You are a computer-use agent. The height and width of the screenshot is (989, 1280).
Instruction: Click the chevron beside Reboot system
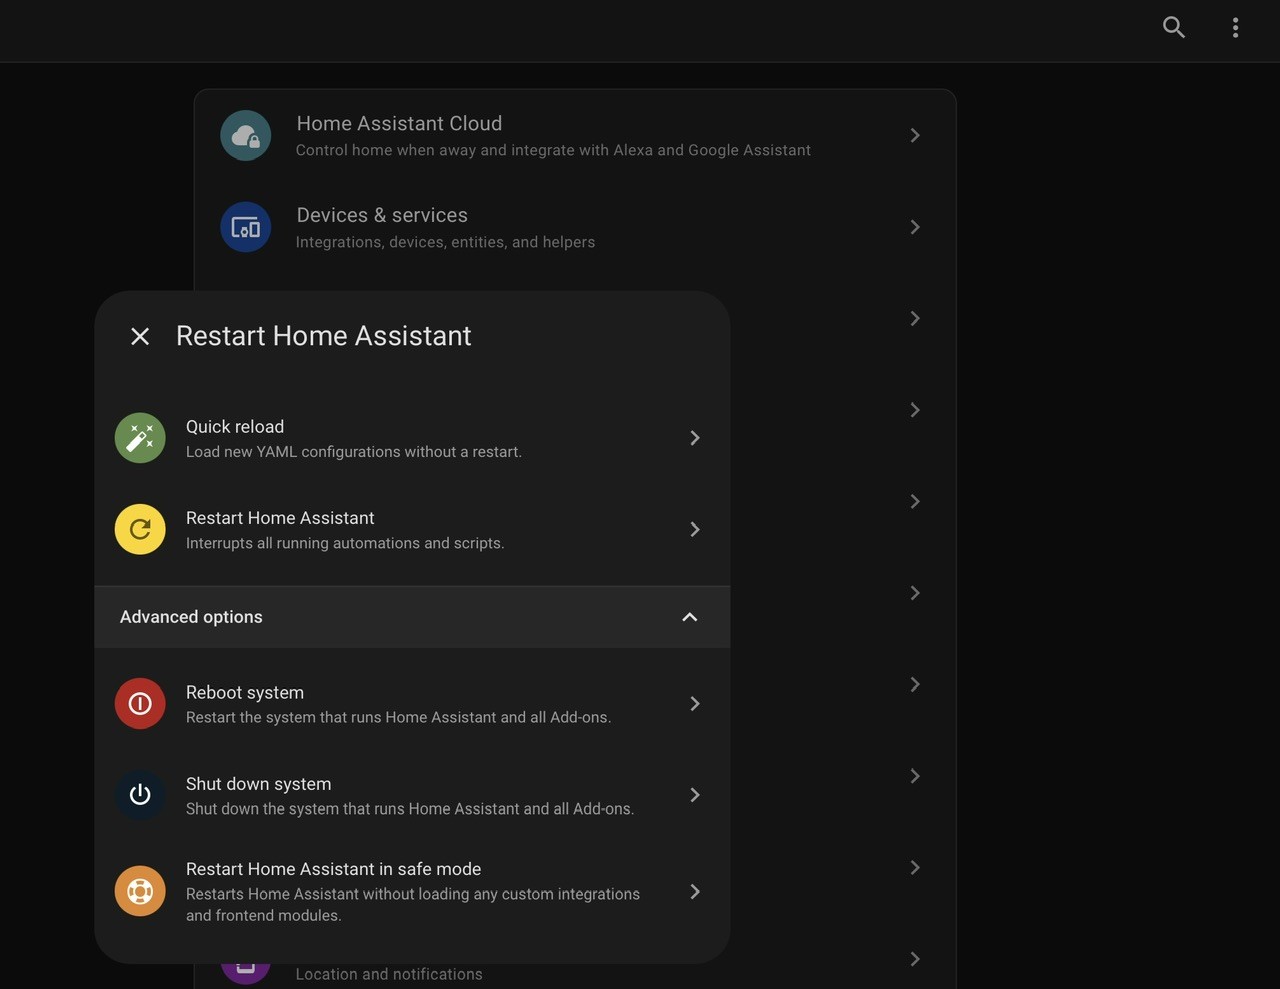coord(695,704)
